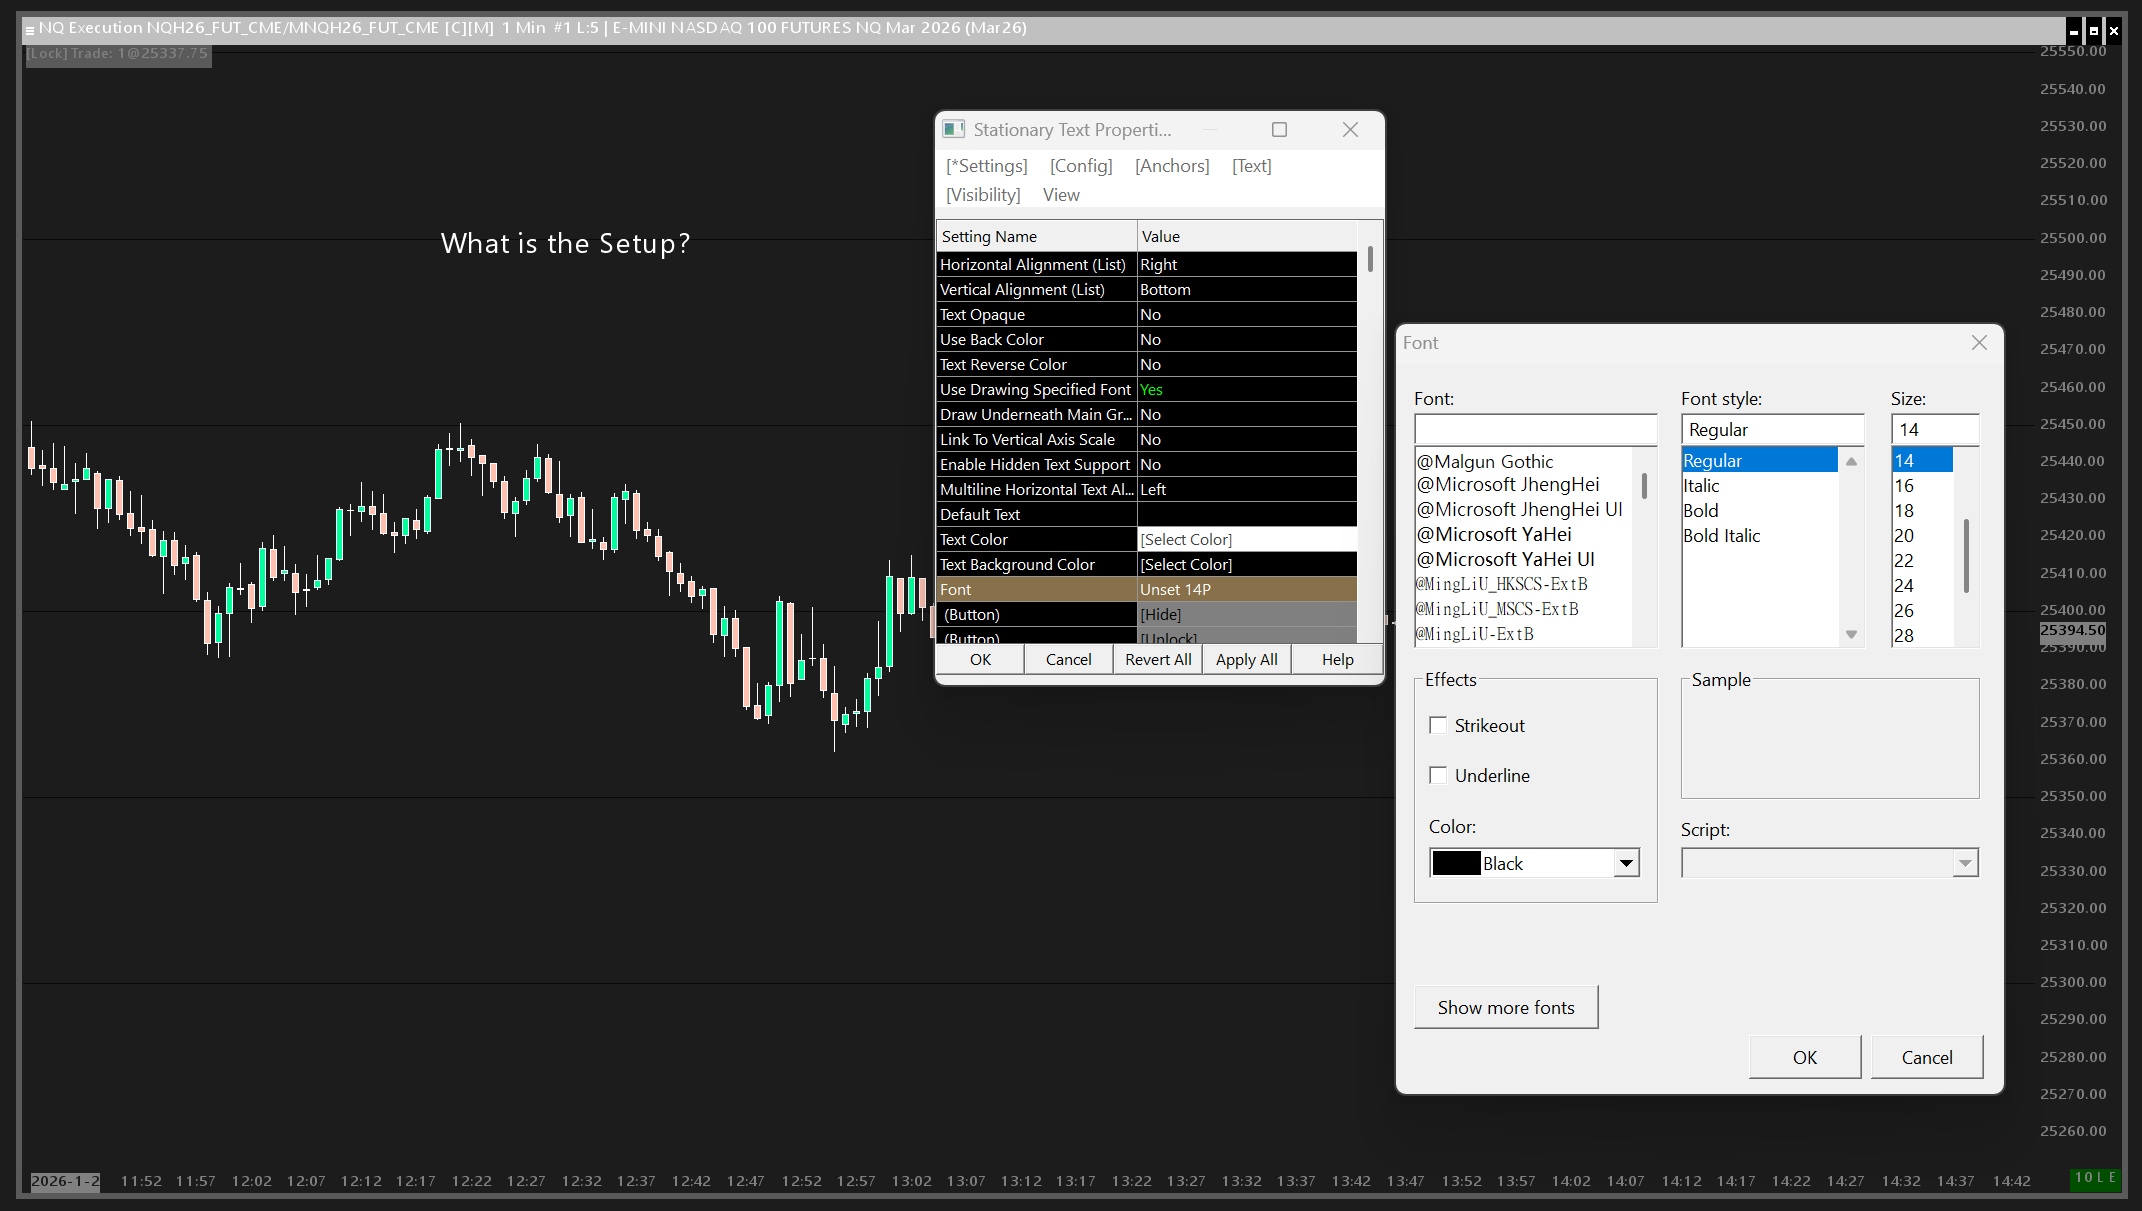Image resolution: width=2142 pixels, height=1211 pixels.
Task: Click Text Color [Select Color] swatch
Action: point(1246,540)
